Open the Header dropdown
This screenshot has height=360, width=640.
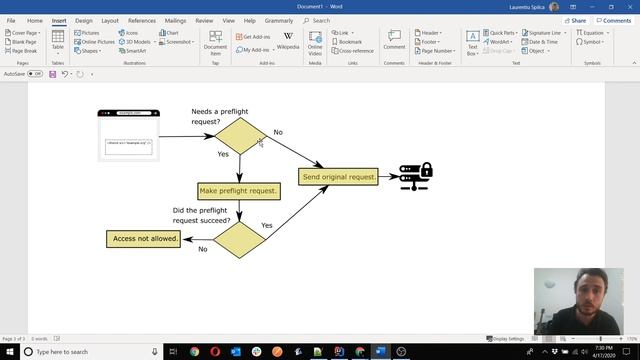[x=441, y=33]
